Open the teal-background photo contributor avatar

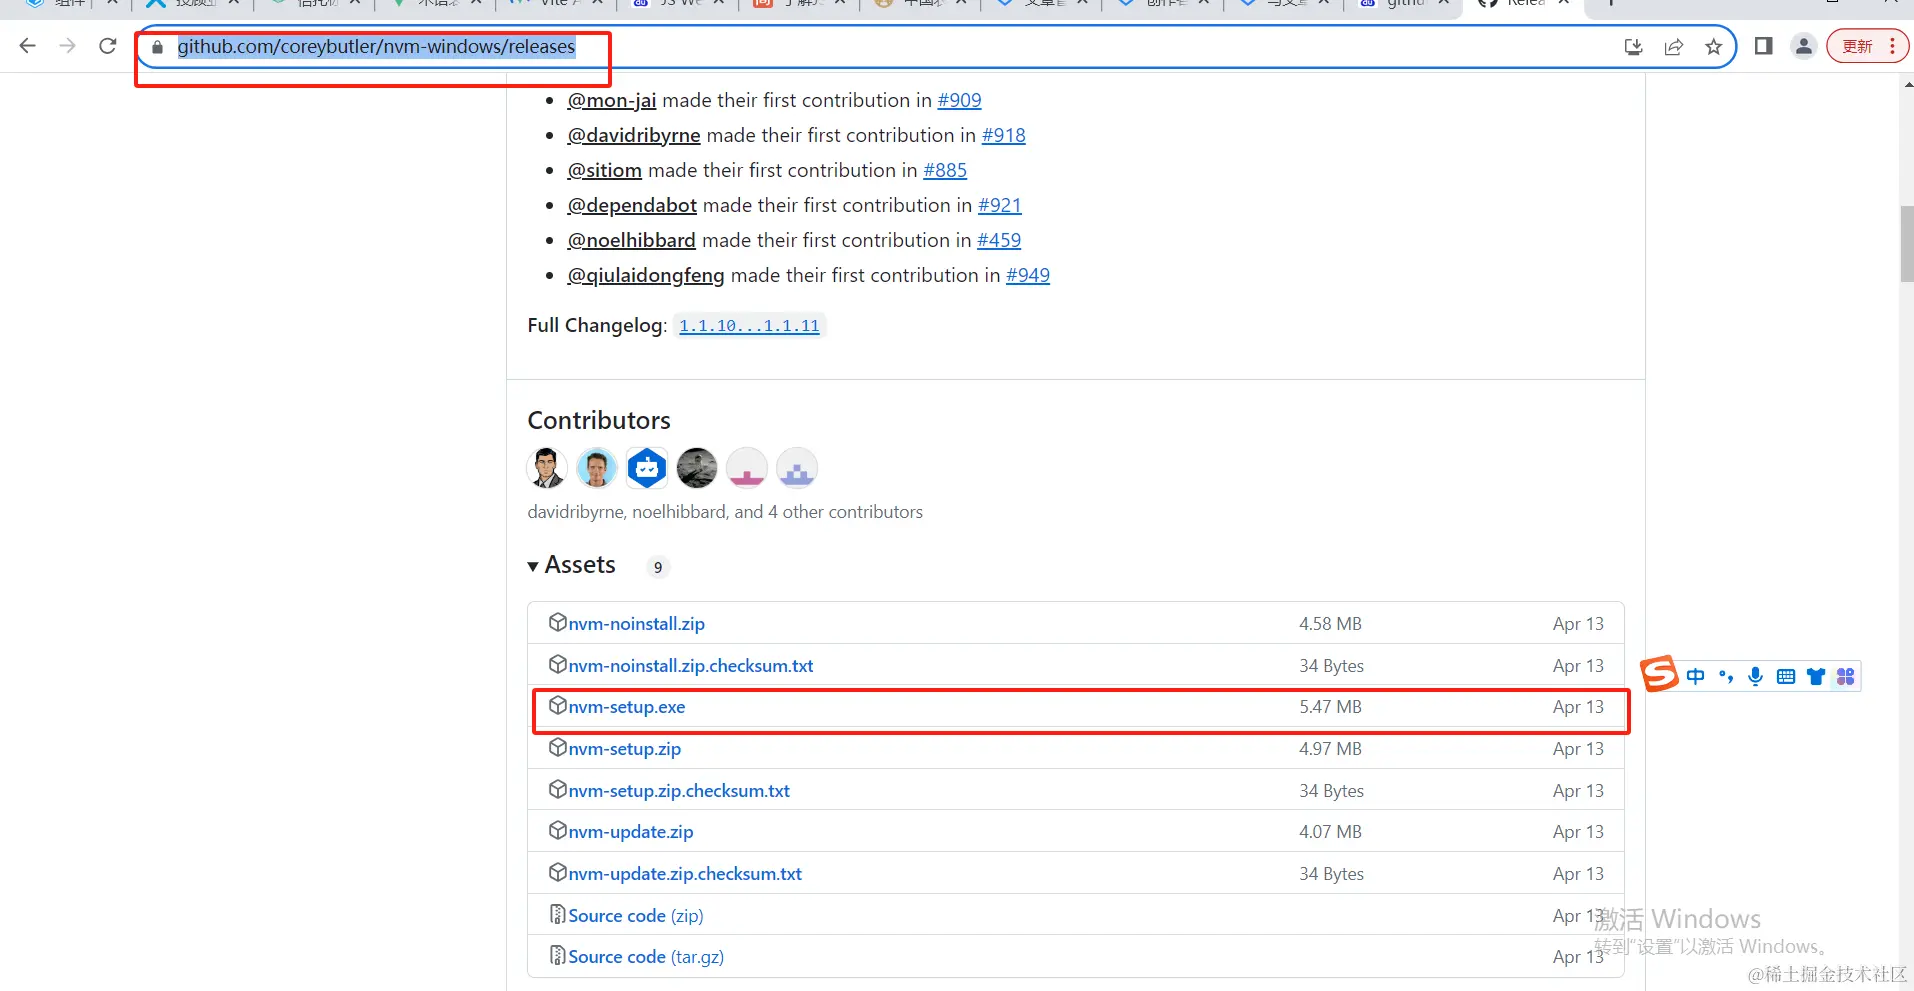click(597, 468)
